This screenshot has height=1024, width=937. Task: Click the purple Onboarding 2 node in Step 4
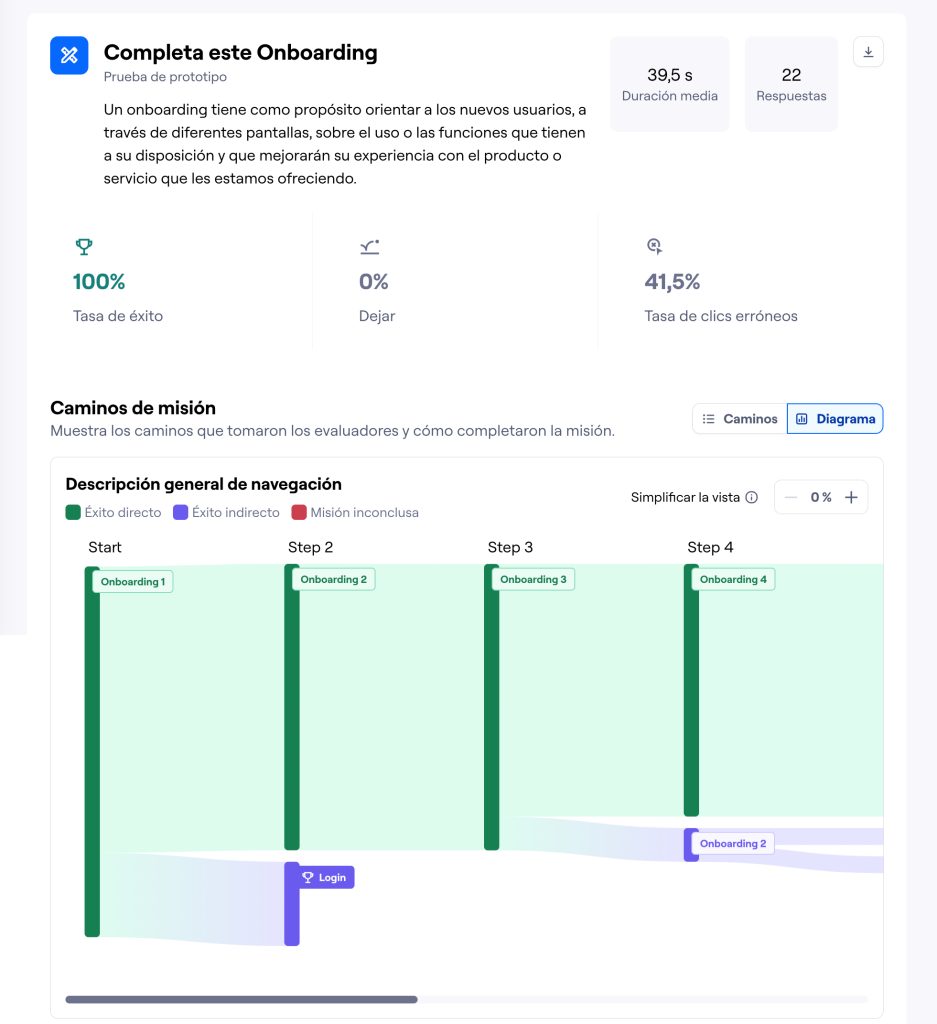pyautogui.click(x=732, y=843)
